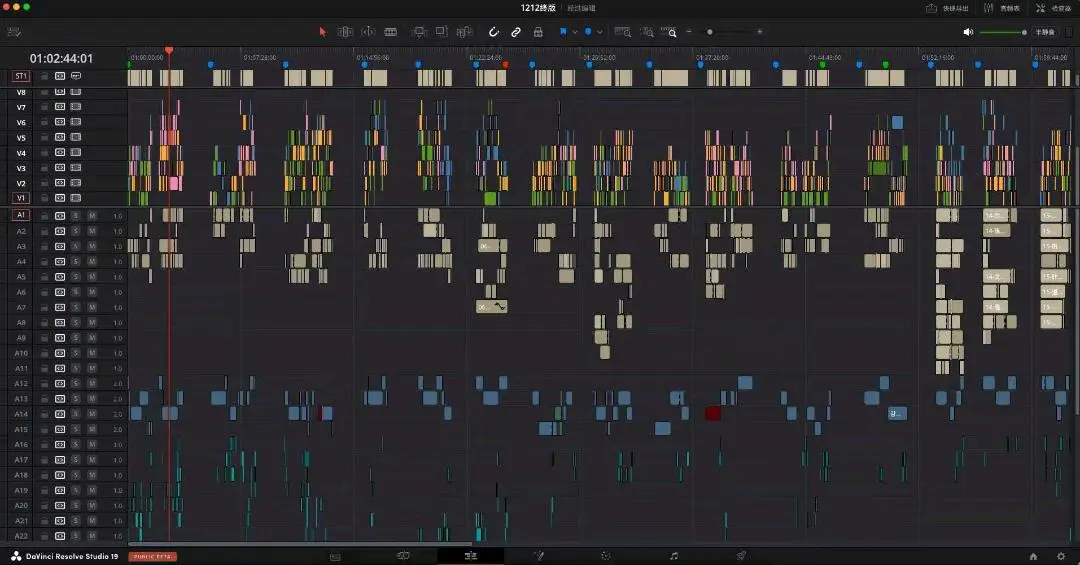The height and width of the screenshot is (565, 1080).
Task: Click the zoom out minus button
Action: (x=688, y=32)
